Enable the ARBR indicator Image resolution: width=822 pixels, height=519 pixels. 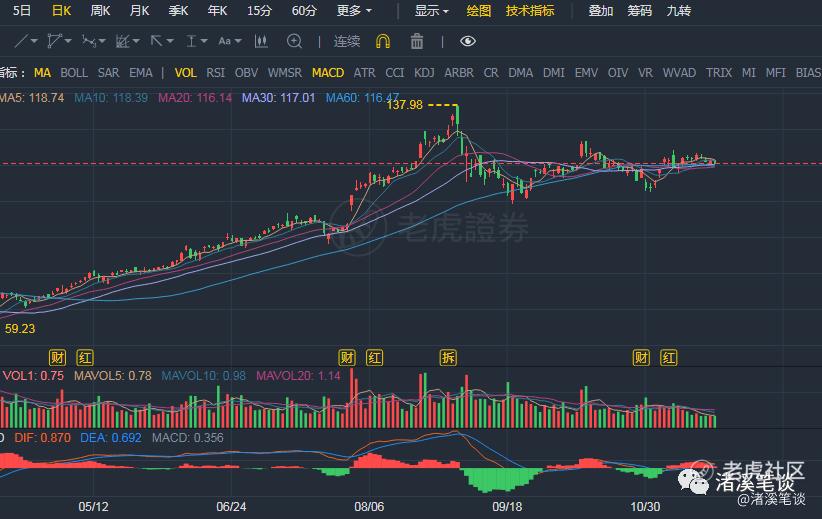(x=459, y=73)
